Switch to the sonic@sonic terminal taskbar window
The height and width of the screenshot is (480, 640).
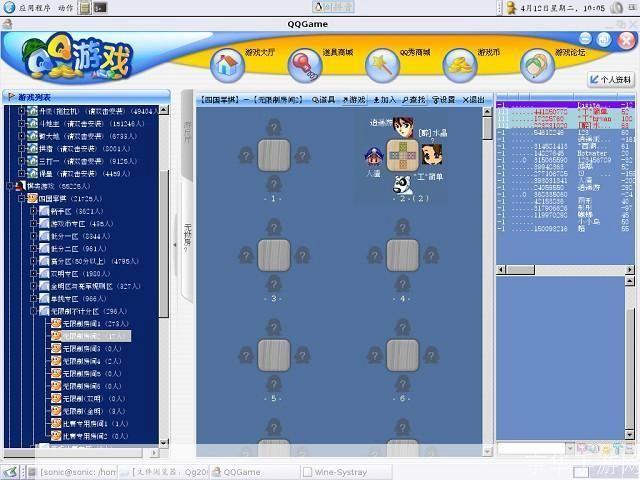pyautogui.click(x=73, y=472)
